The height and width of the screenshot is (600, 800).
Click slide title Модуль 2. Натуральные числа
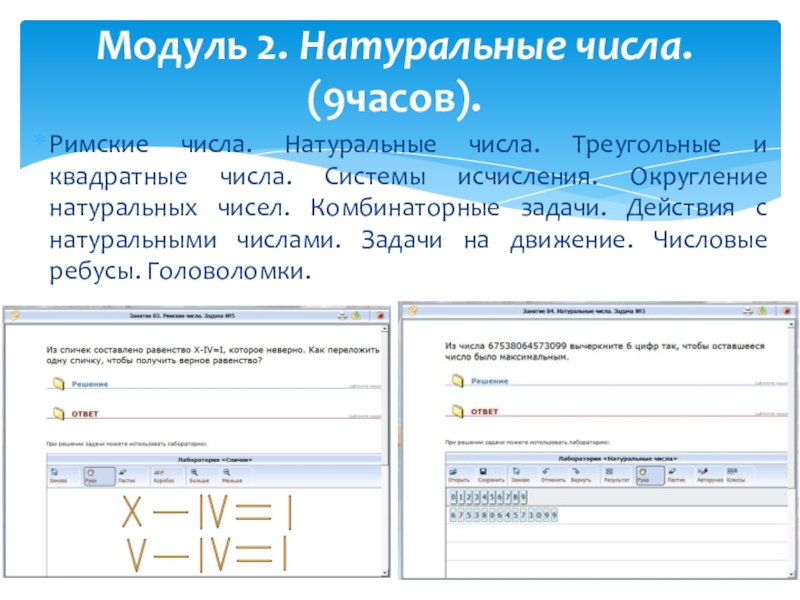click(394, 46)
